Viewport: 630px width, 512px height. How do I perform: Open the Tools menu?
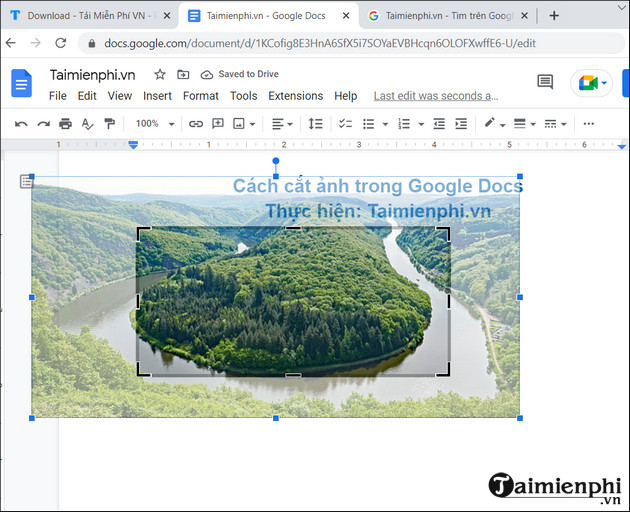243,96
